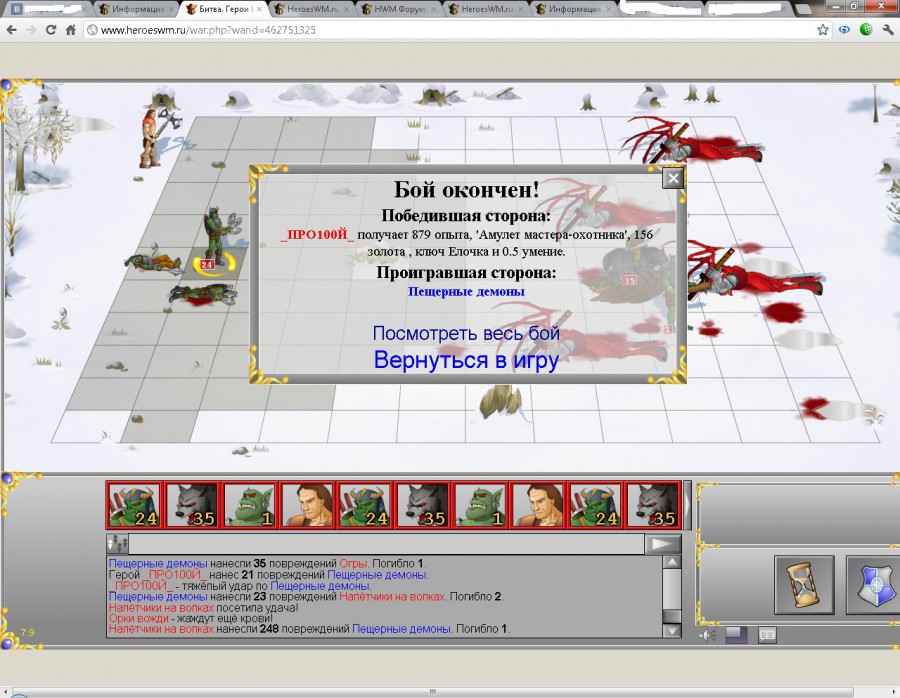Click the hourglass wait button

(x=804, y=584)
